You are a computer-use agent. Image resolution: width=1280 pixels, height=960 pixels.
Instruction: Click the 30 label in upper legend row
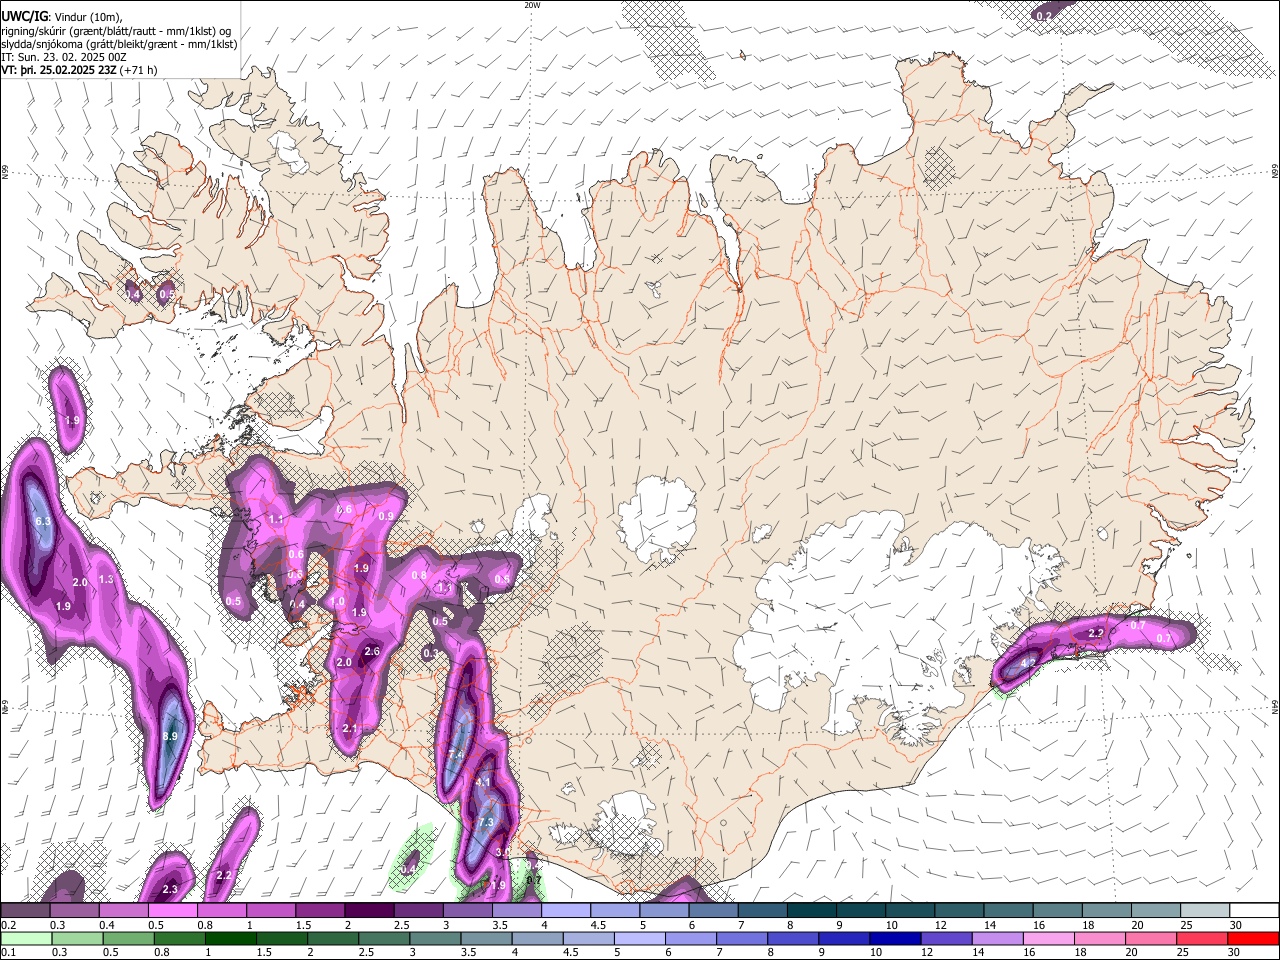(1236, 925)
